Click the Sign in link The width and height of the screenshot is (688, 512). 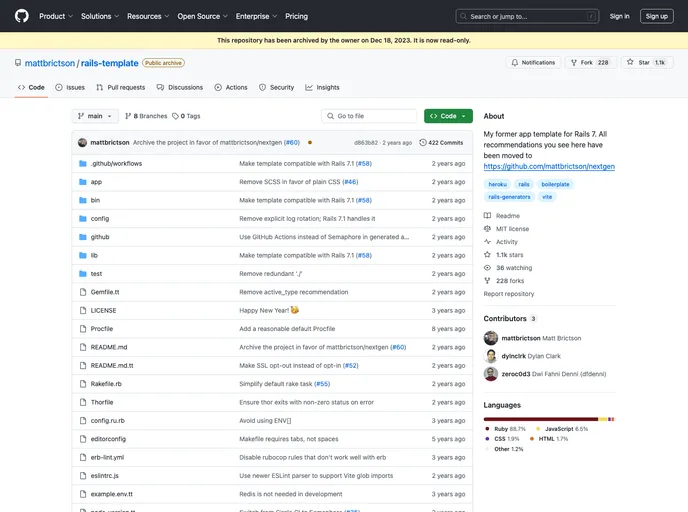point(619,16)
